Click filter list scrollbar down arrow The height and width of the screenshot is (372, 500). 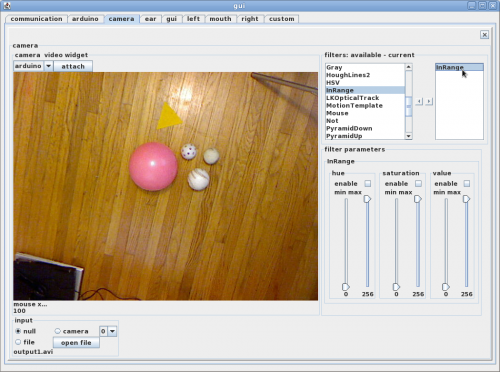point(408,136)
